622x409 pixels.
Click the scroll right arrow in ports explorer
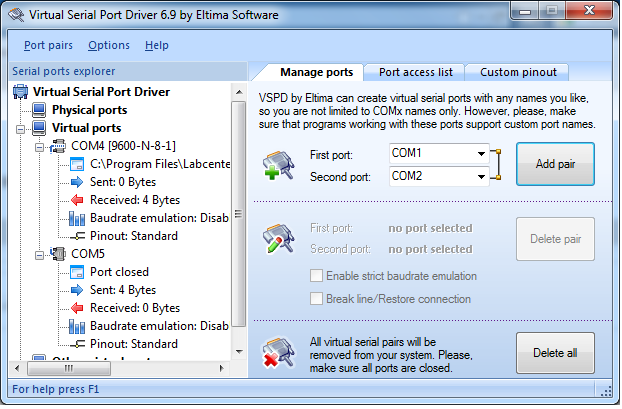pyautogui.click(x=222, y=369)
